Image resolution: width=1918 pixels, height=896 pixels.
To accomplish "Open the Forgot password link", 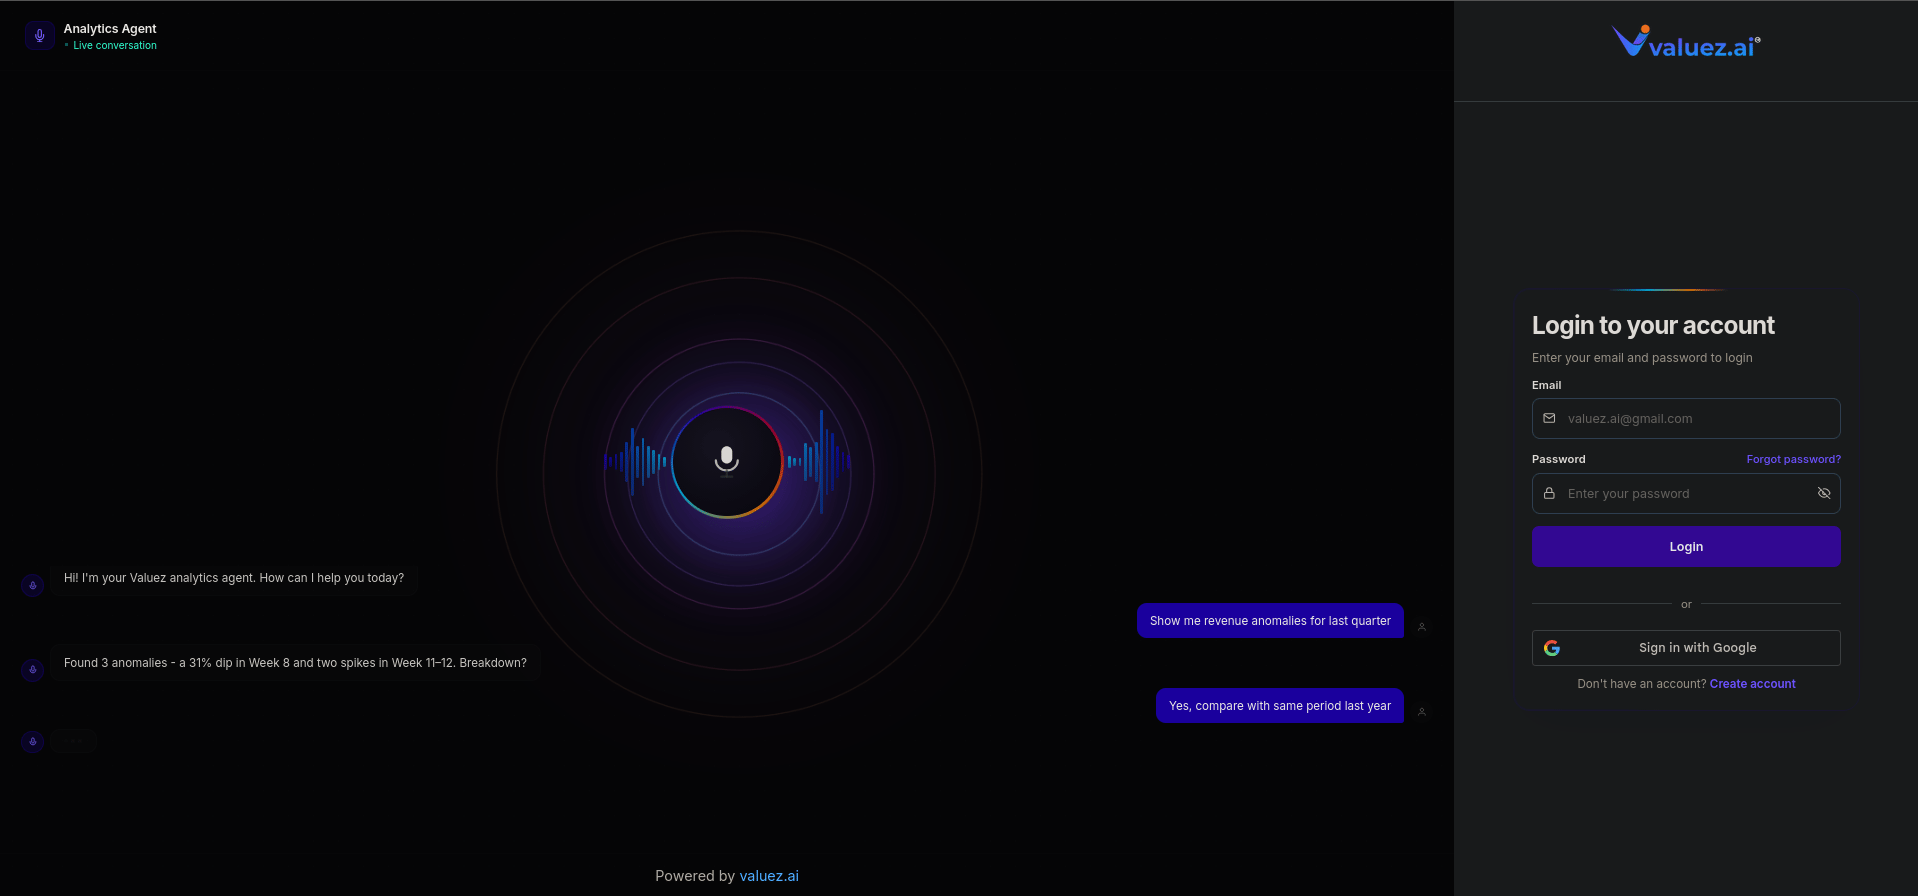I will [1793, 460].
